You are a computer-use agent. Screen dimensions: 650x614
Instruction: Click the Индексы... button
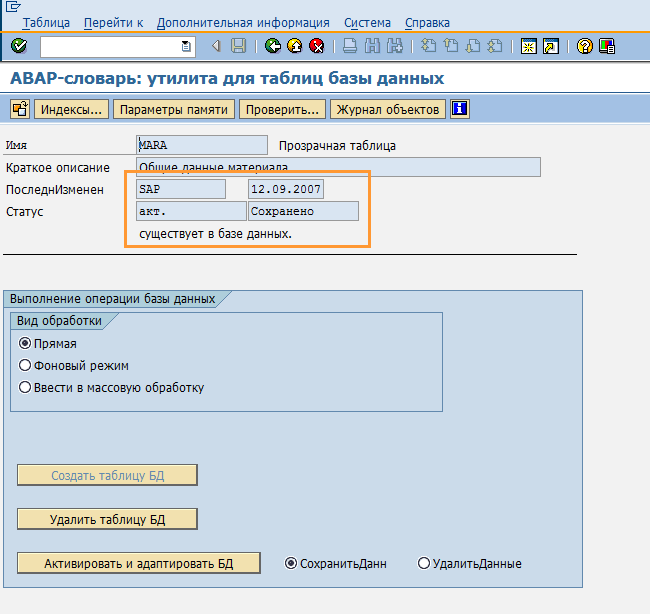(x=71, y=109)
